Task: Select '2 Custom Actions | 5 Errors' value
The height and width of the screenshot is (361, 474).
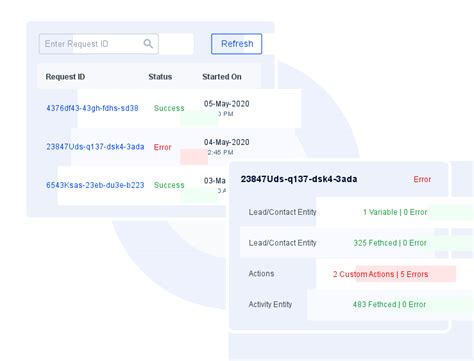Action: tap(380, 274)
